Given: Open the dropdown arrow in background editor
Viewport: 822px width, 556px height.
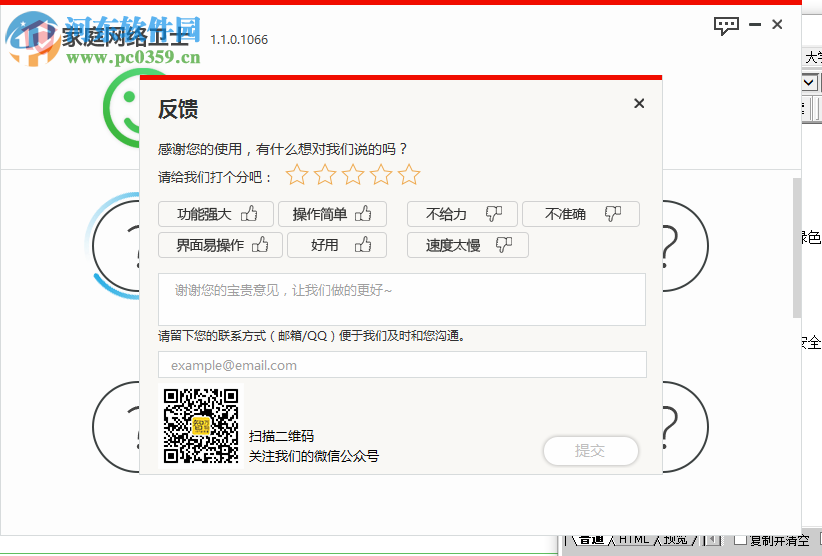Looking at the screenshot, I should 809,83.
